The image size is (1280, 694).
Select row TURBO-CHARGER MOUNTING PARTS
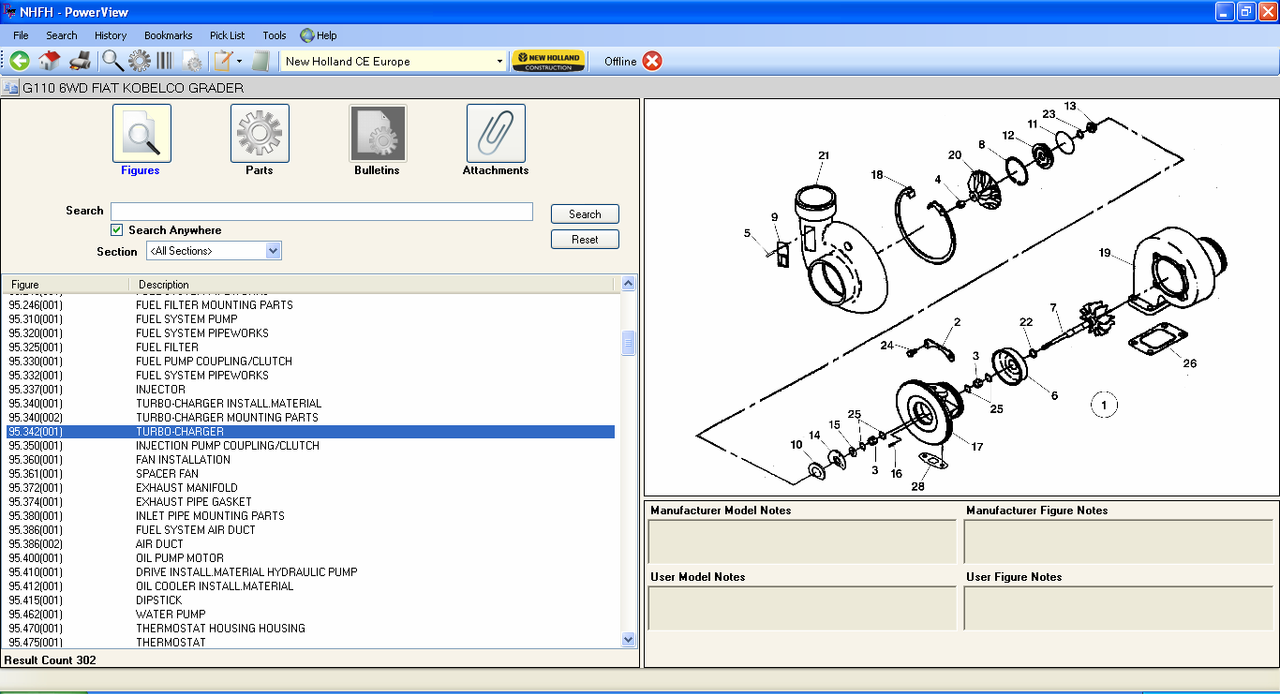coord(310,417)
